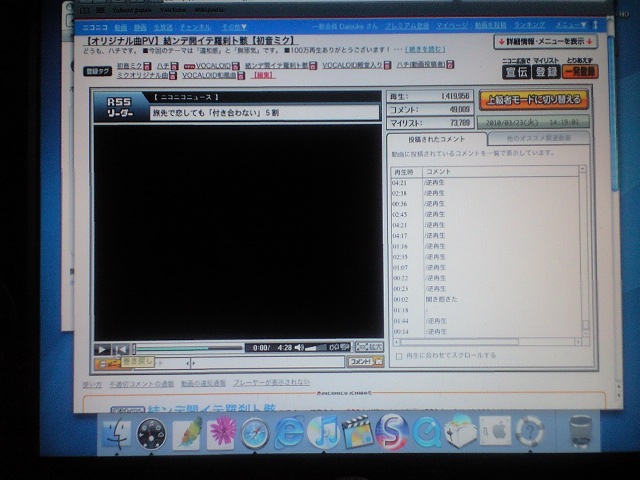Screen dimensions: 640x480
Task: Open System Preferences from the Dock
Action: point(495,430)
